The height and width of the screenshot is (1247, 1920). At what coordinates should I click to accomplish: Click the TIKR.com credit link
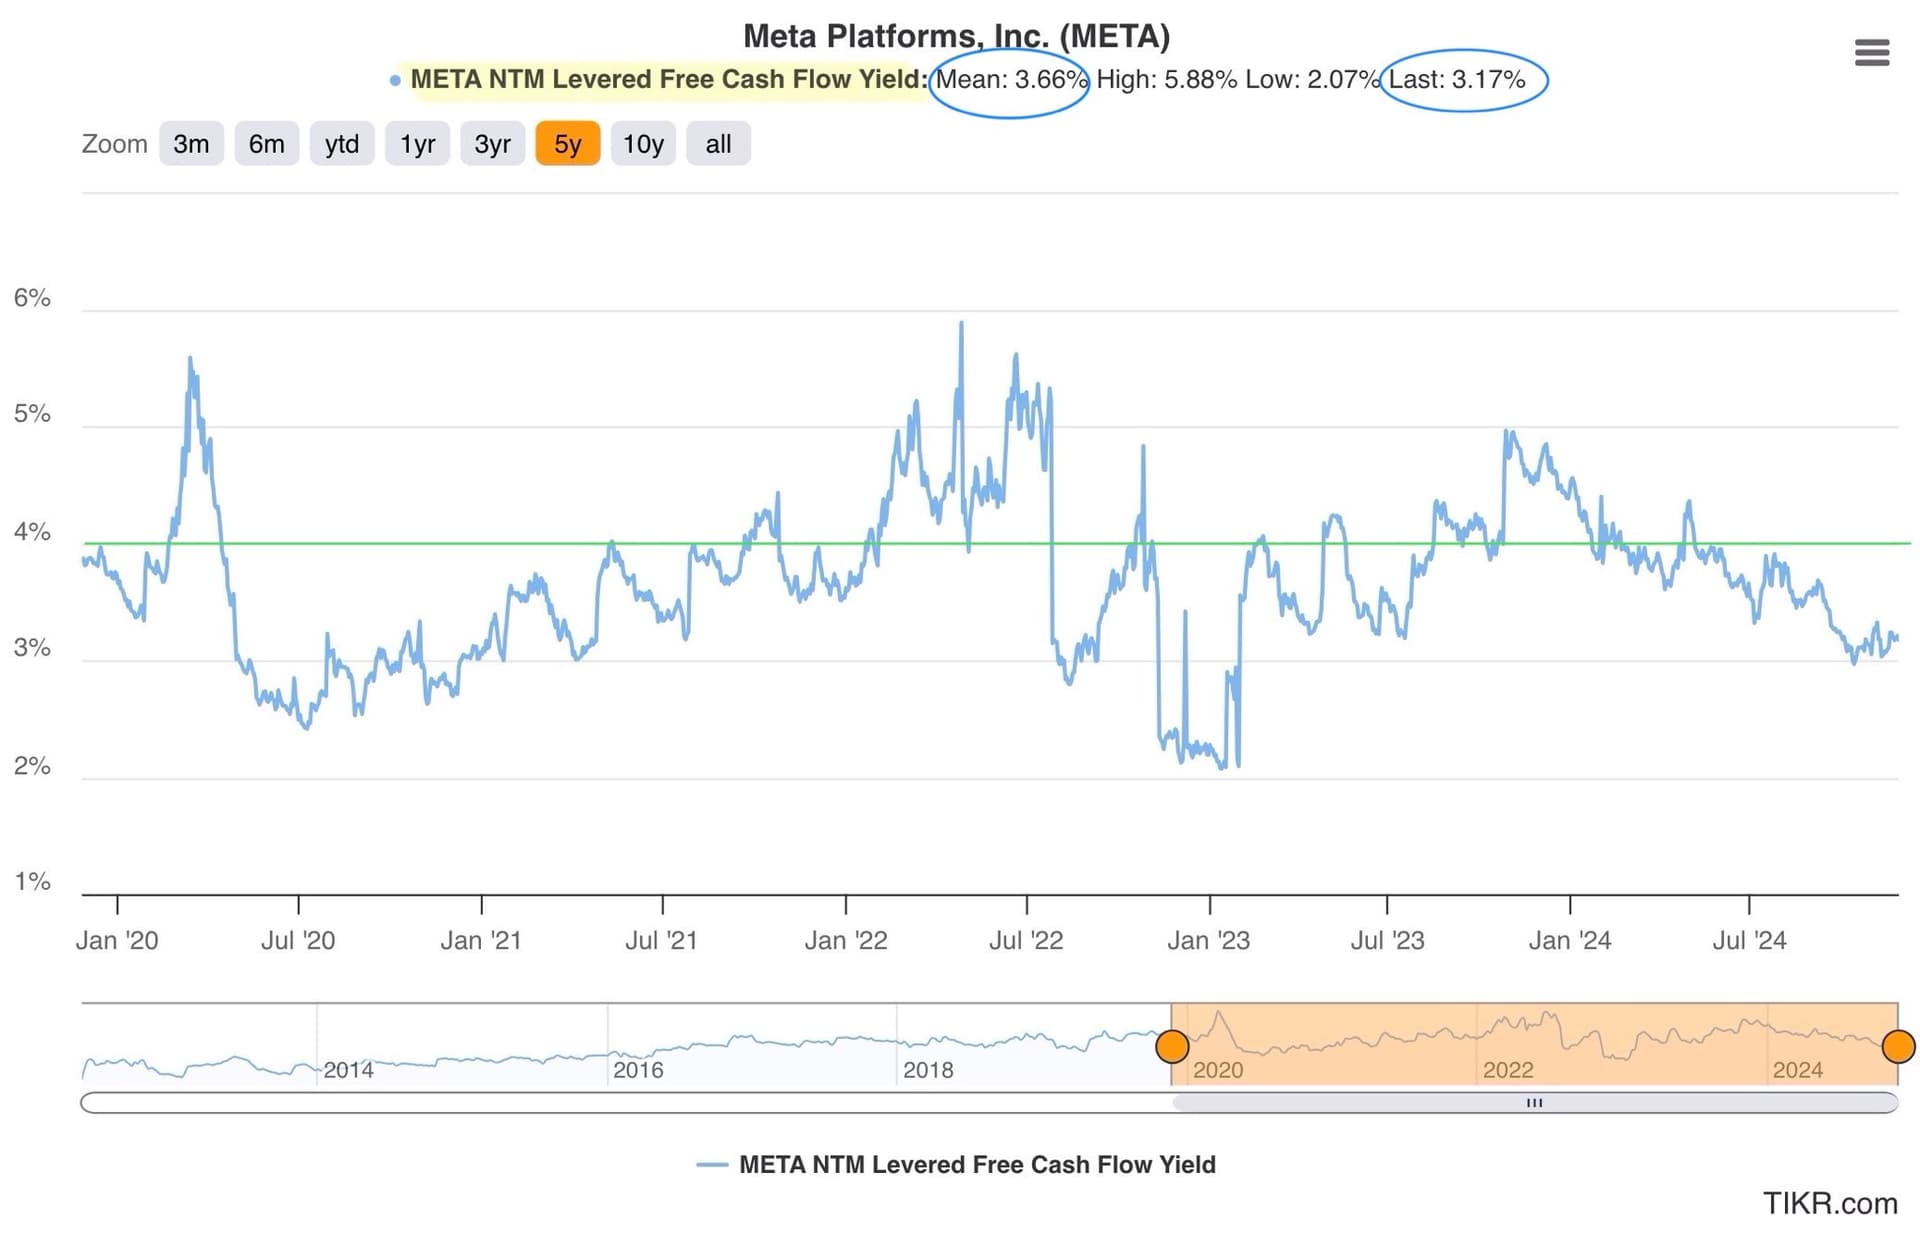[1829, 1203]
